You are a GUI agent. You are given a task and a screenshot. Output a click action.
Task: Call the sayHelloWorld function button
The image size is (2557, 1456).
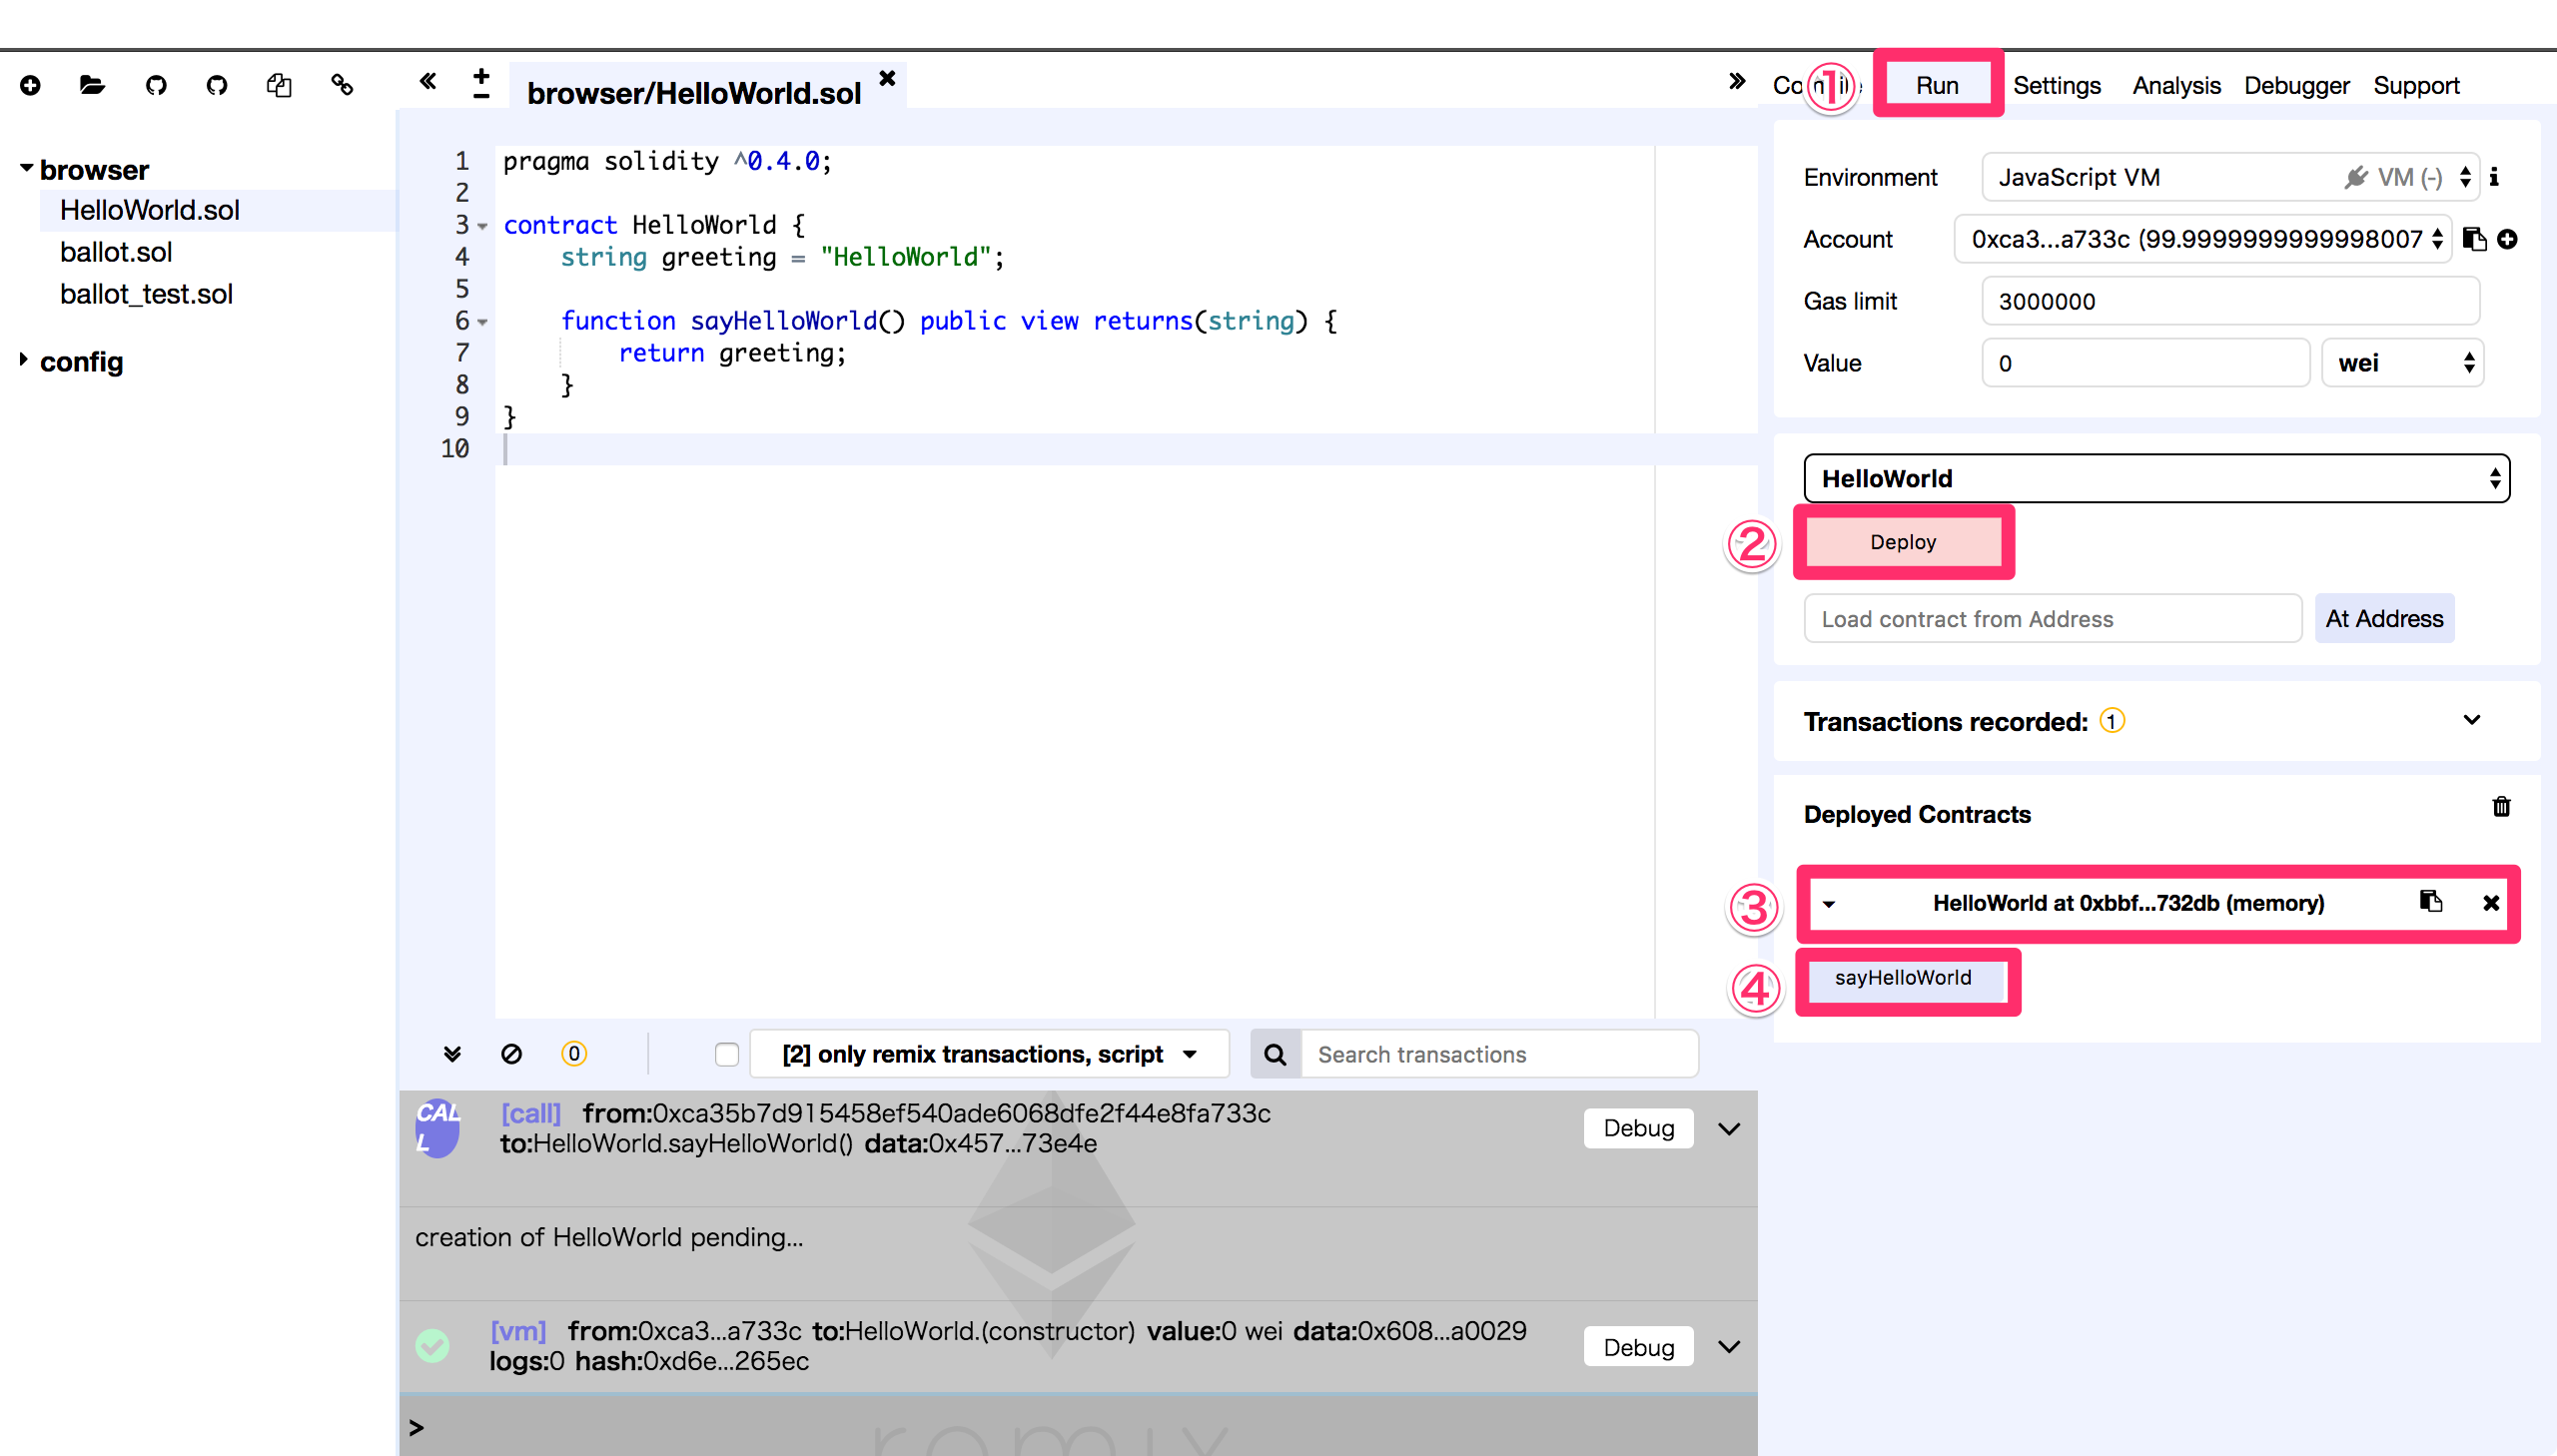coord(1903,978)
